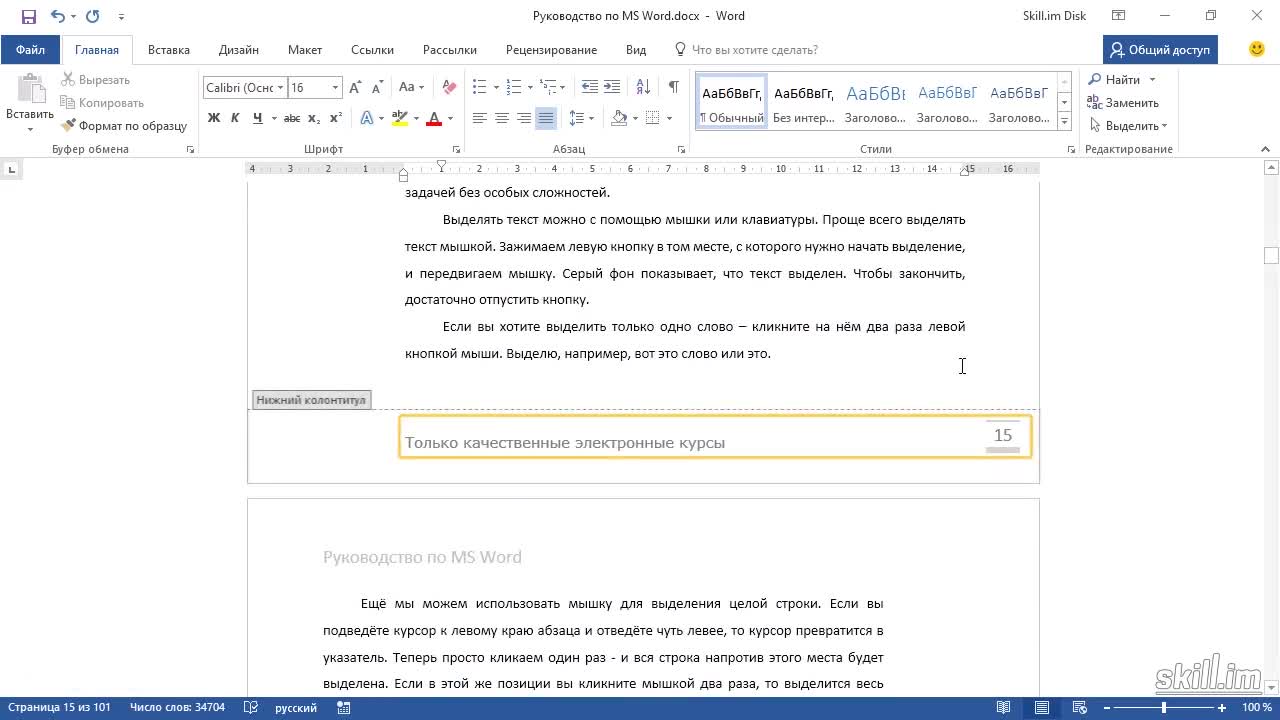Viewport: 1280px width, 720px height.
Task: Switch to the Вставка tab
Action: tap(169, 49)
